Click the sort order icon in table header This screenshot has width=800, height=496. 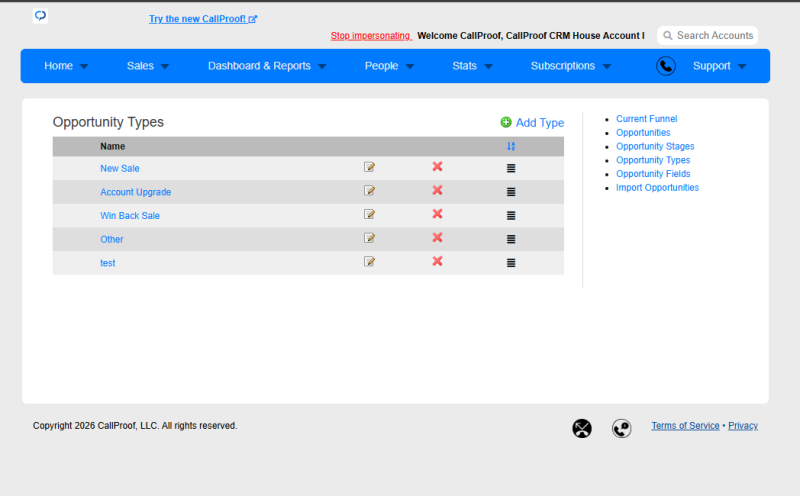click(511, 146)
